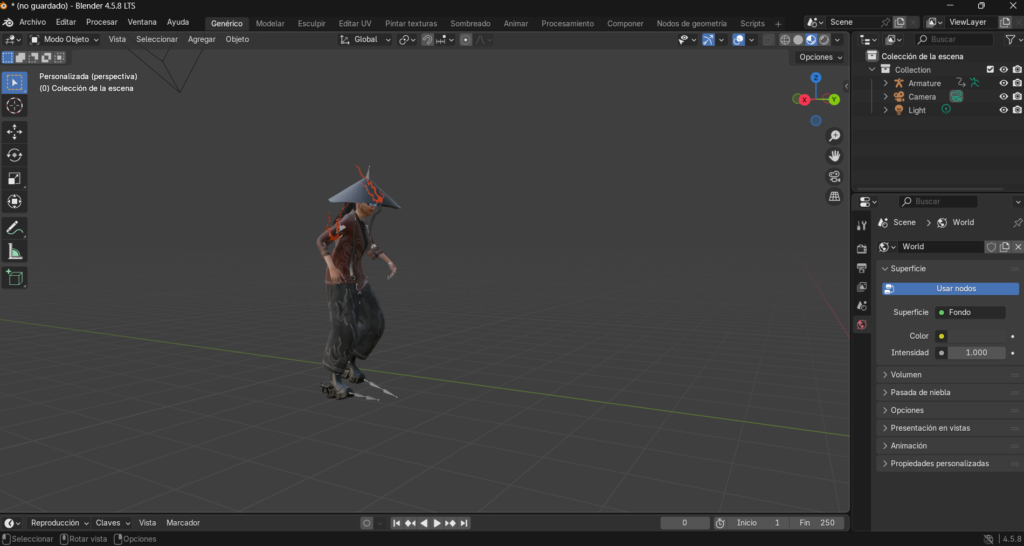Image resolution: width=1024 pixels, height=546 pixels.
Task: Add a new workspace with plus
Action: click(x=778, y=24)
